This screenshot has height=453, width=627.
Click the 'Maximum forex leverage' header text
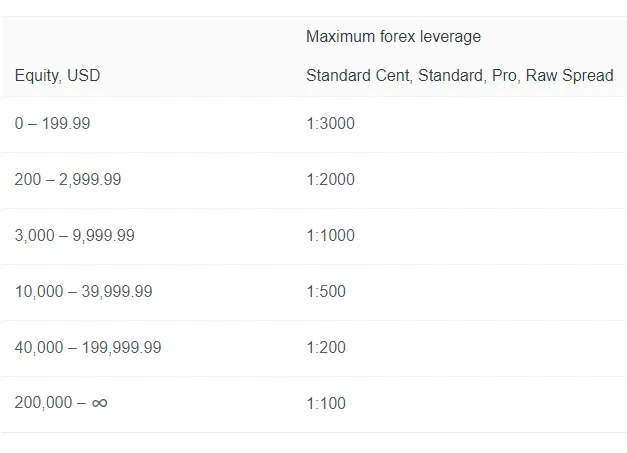pos(393,37)
